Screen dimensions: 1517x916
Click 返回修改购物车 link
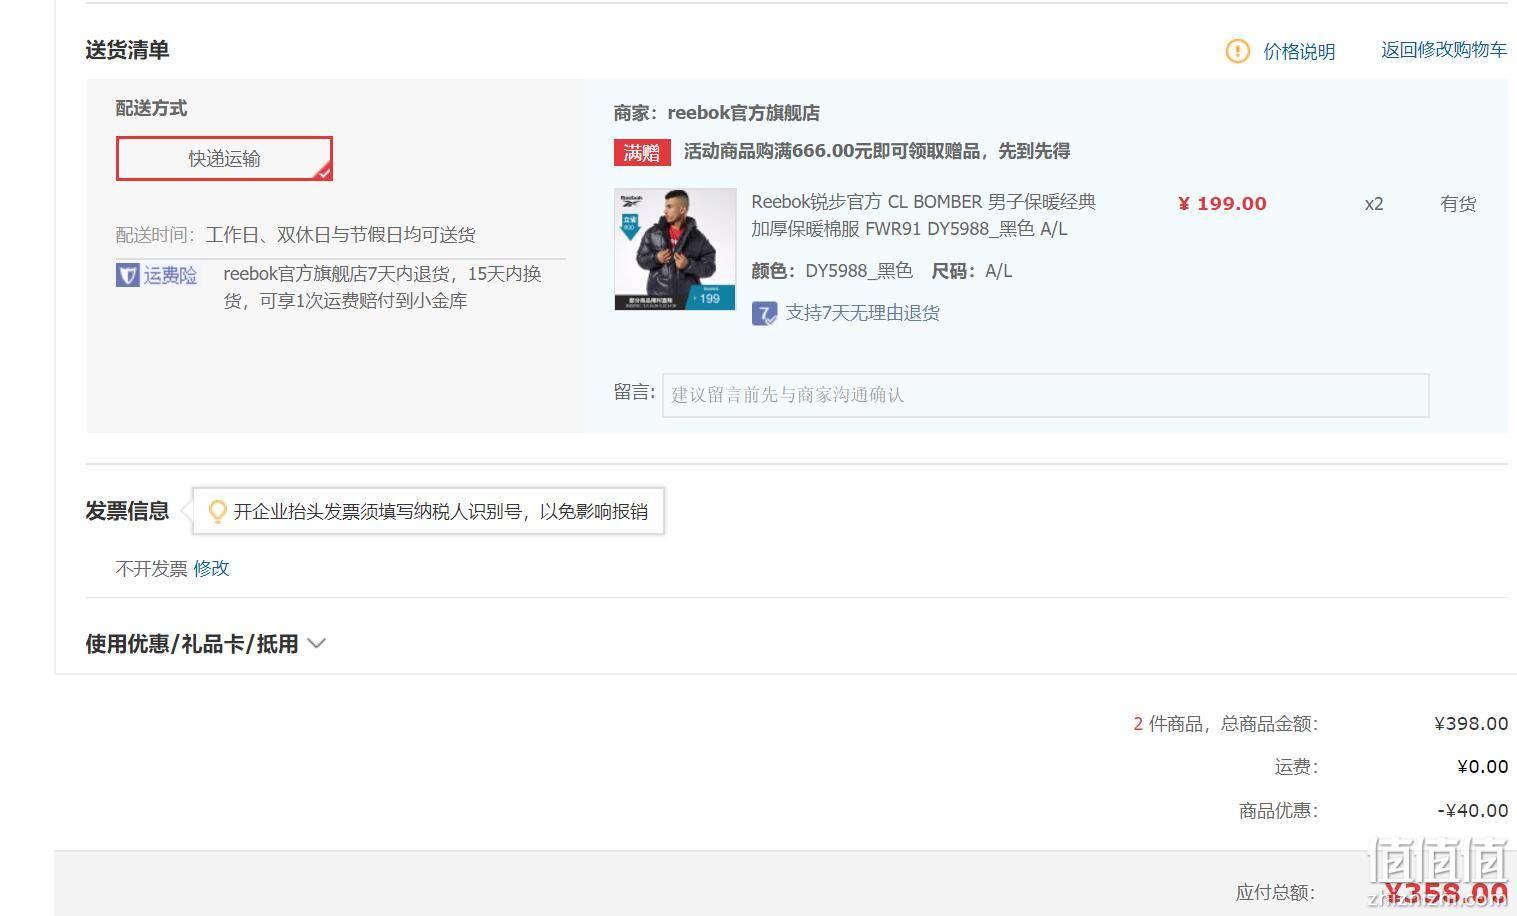1444,50
